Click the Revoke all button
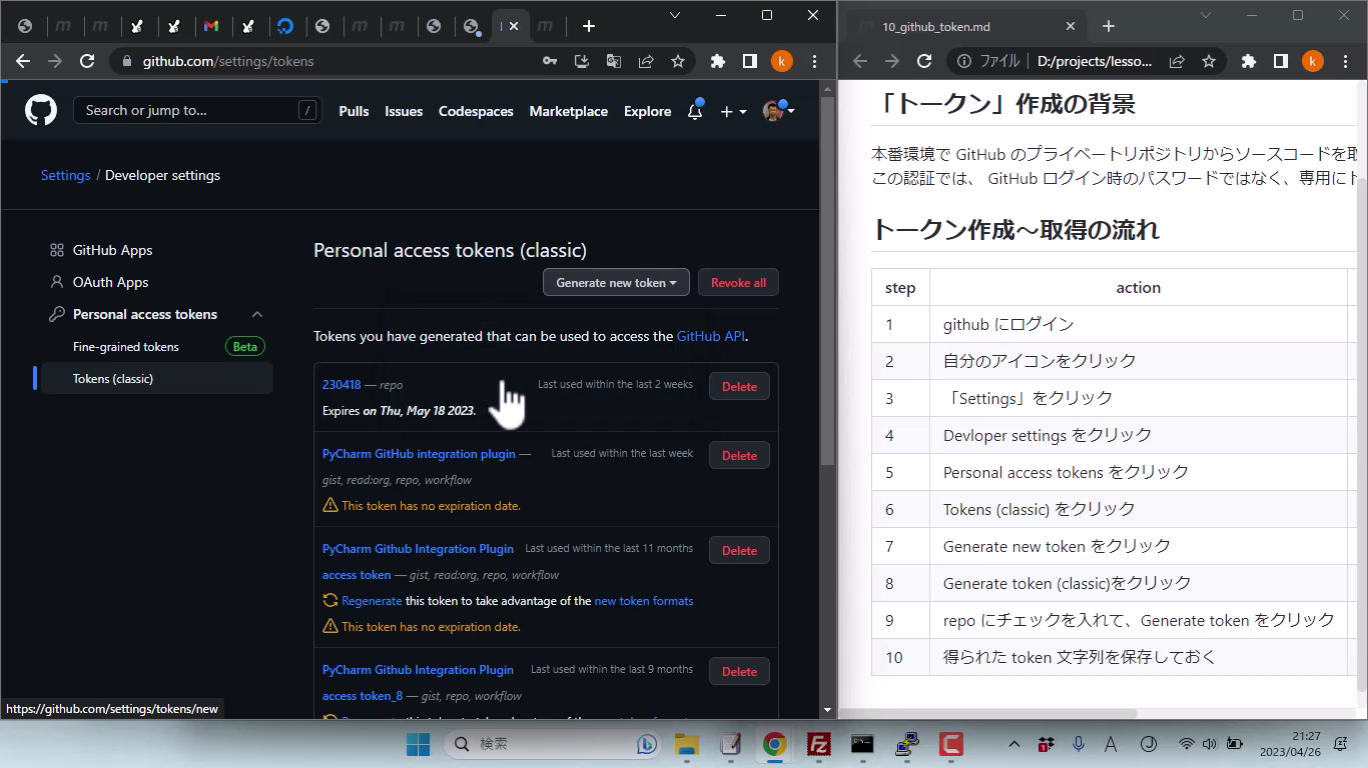Viewport: 1368px width, 768px height. click(738, 283)
